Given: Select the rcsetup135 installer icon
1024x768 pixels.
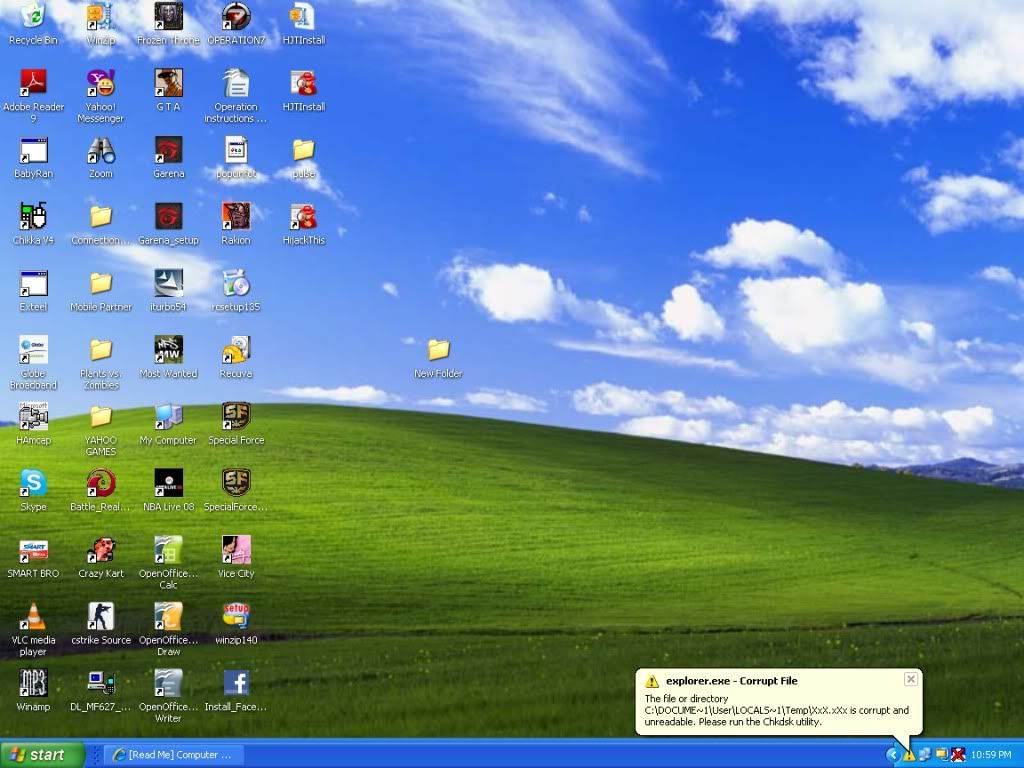Looking at the screenshot, I should (x=236, y=291).
